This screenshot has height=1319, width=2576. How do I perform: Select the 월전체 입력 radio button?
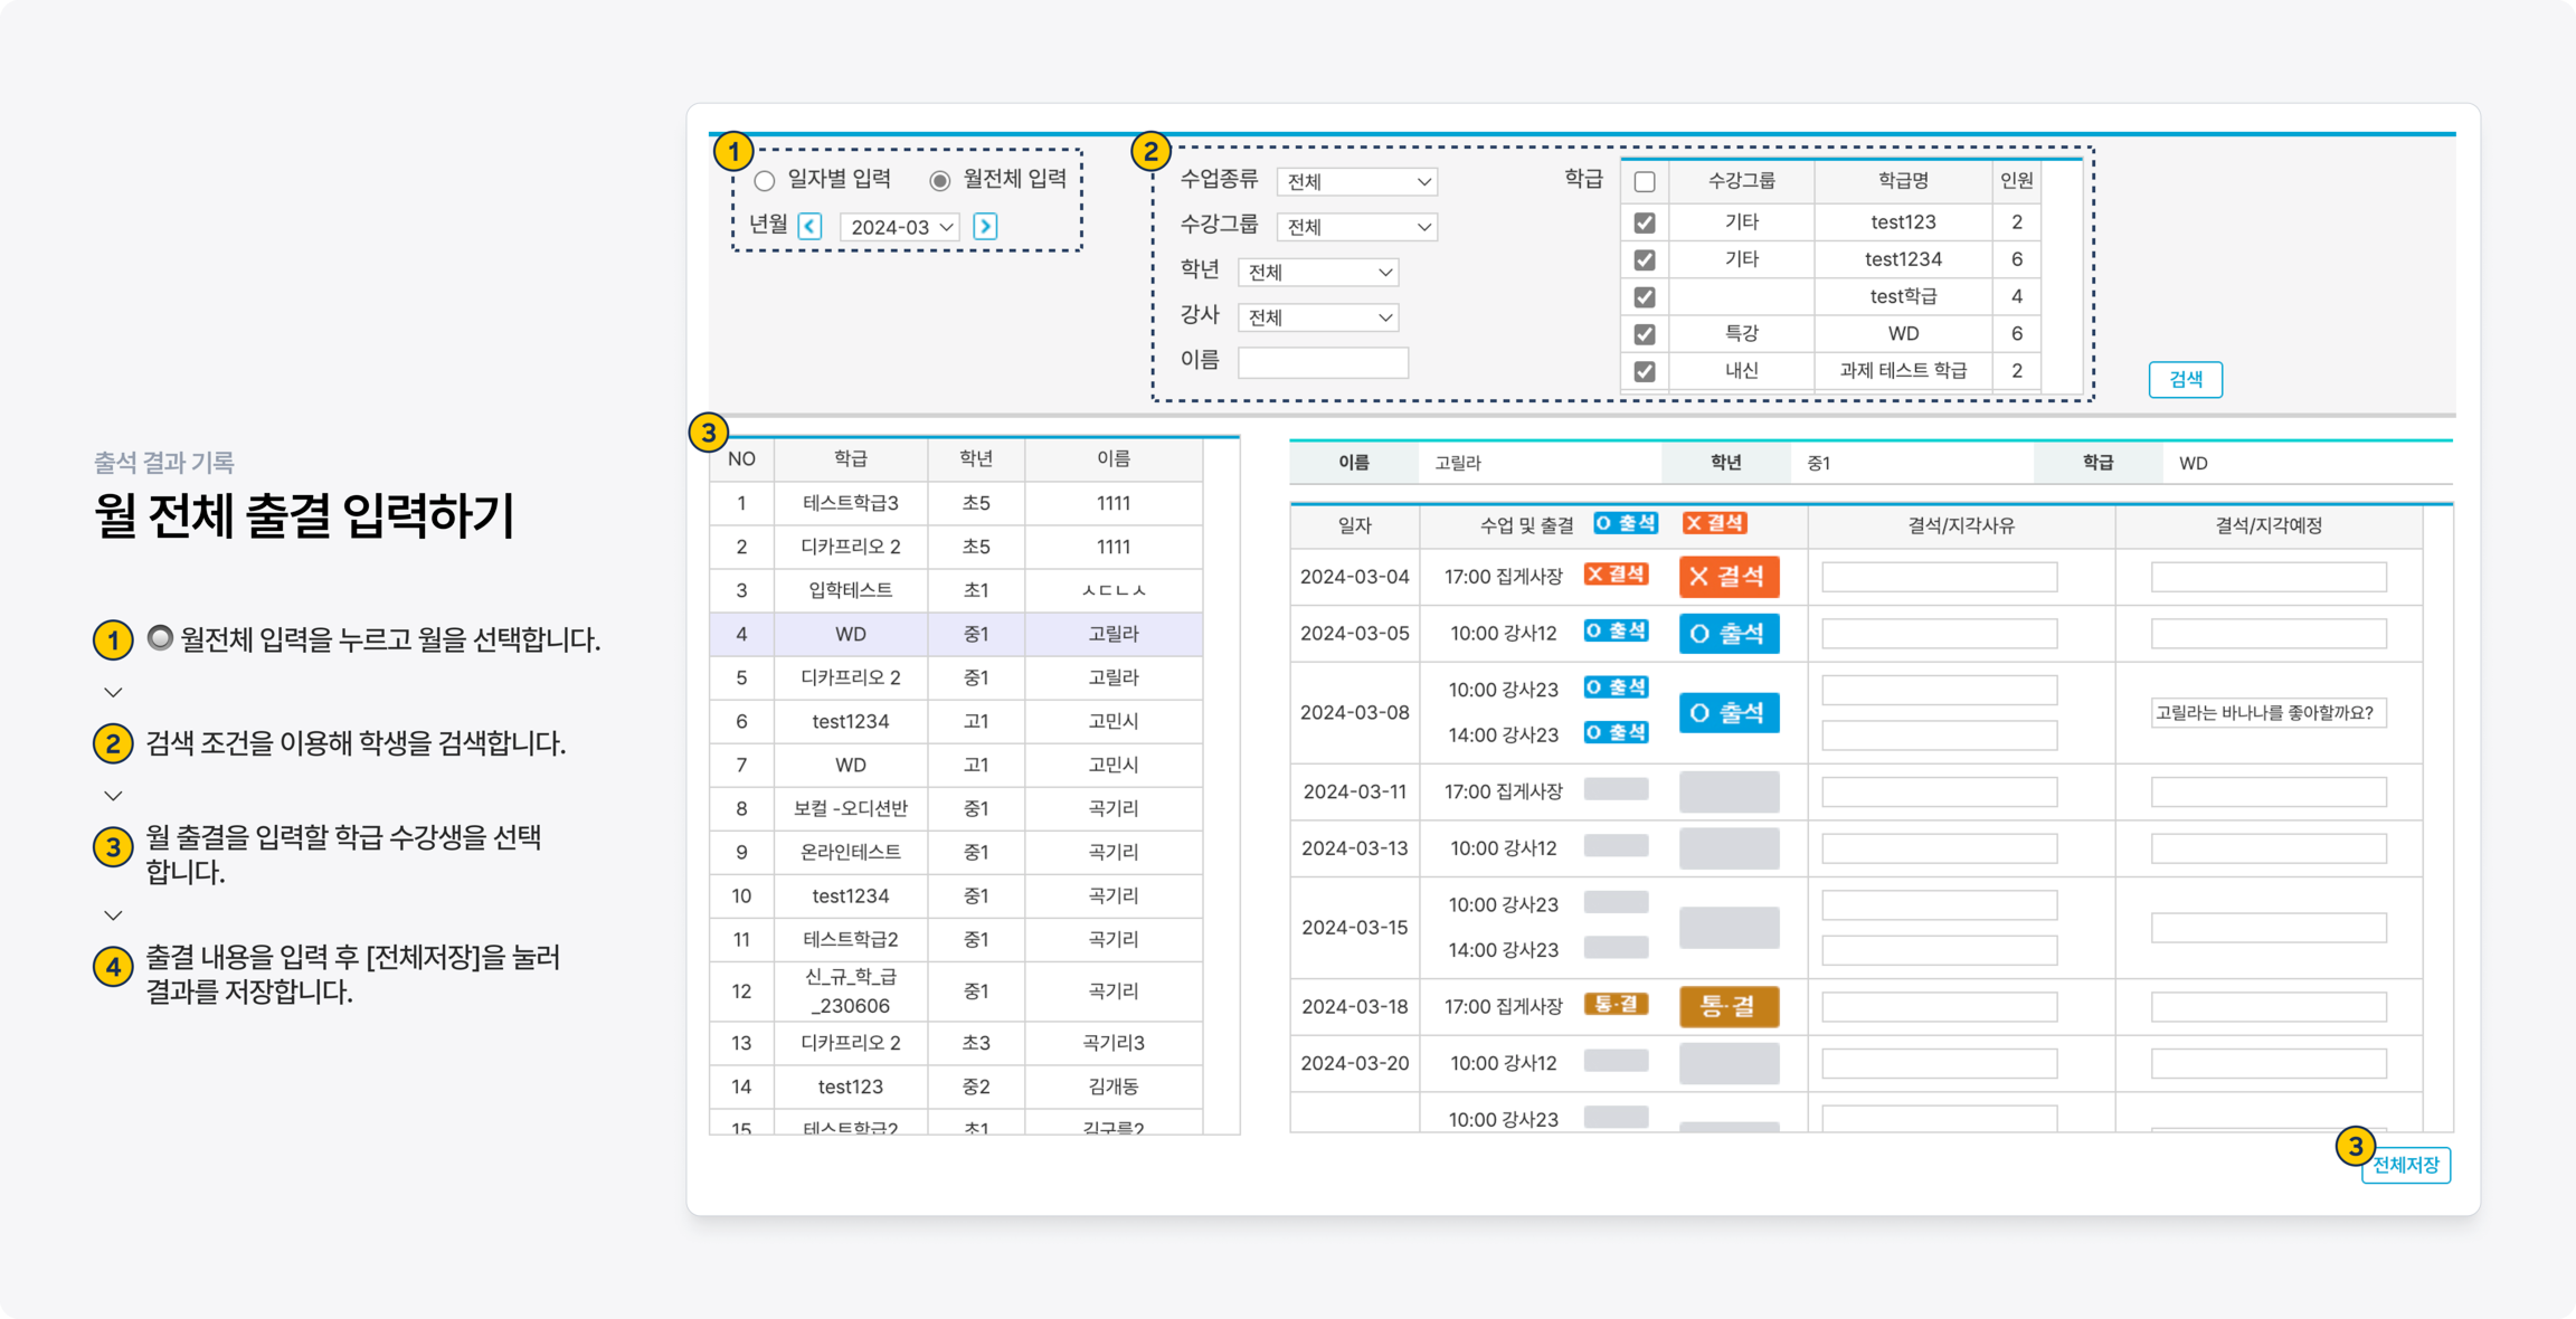pos(940,181)
